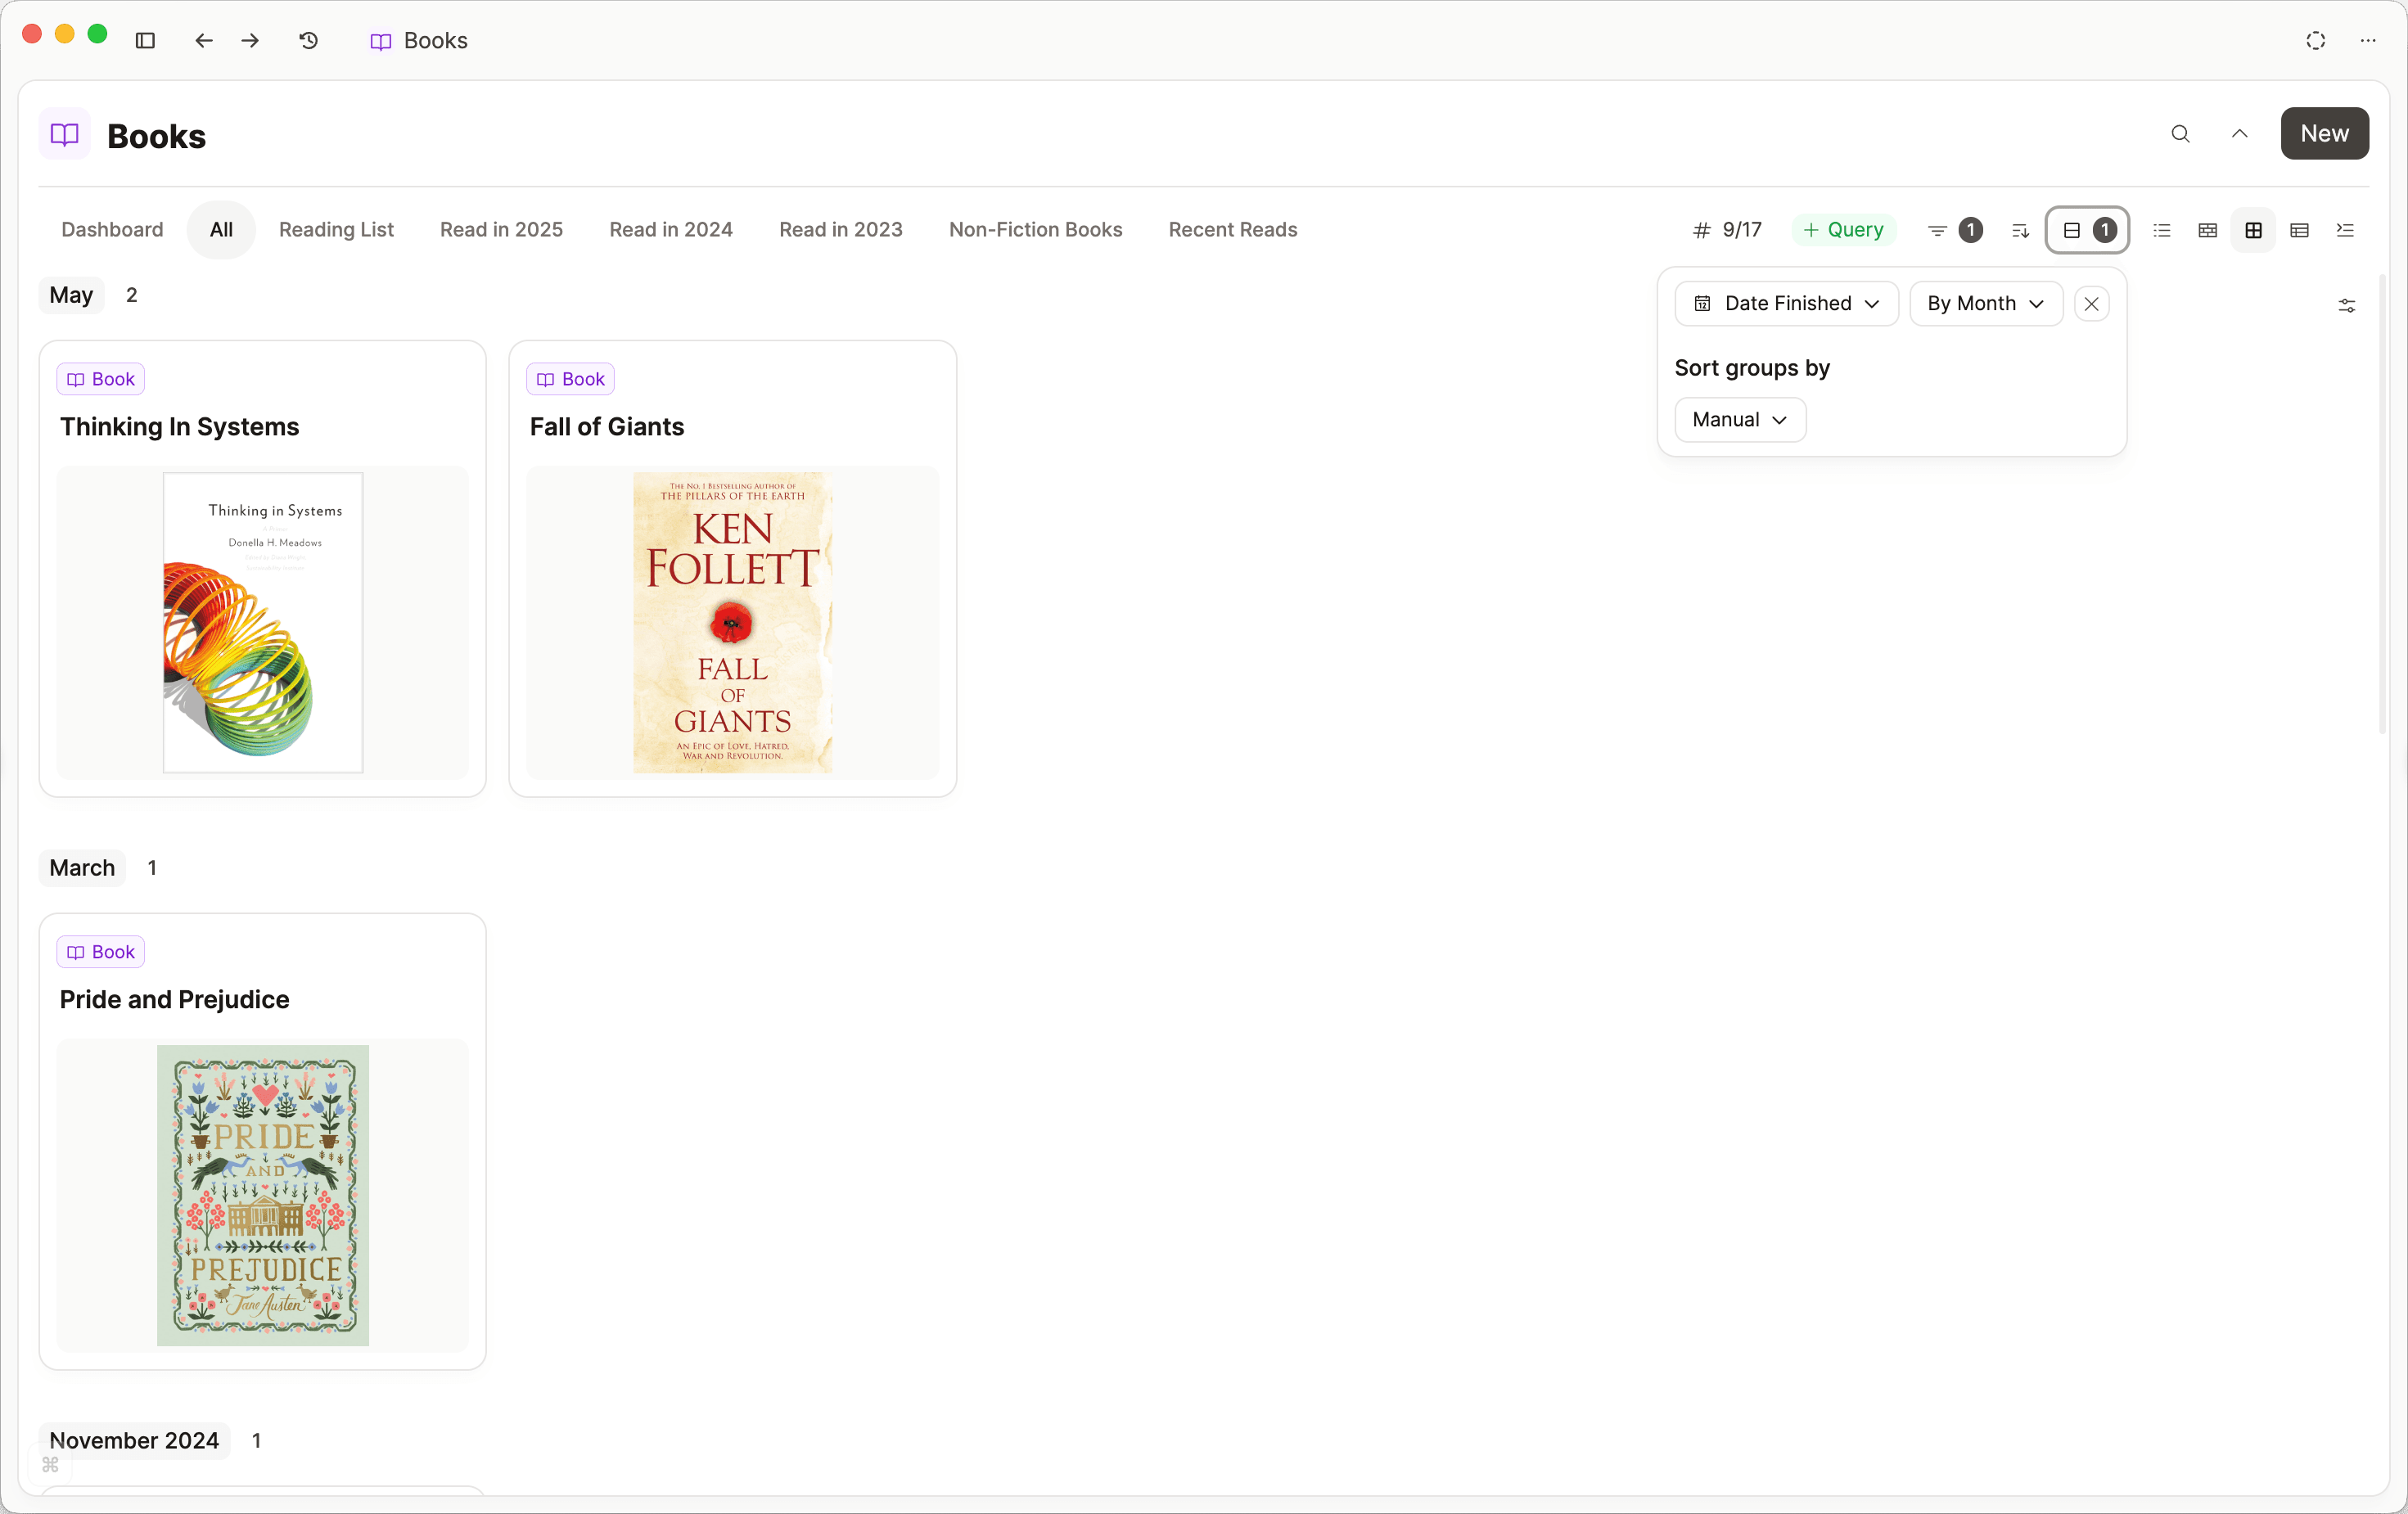Image resolution: width=2408 pixels, height=1514 pixels.
Task: Toggle the gallery grid view
Action: tap(2253, 230)
